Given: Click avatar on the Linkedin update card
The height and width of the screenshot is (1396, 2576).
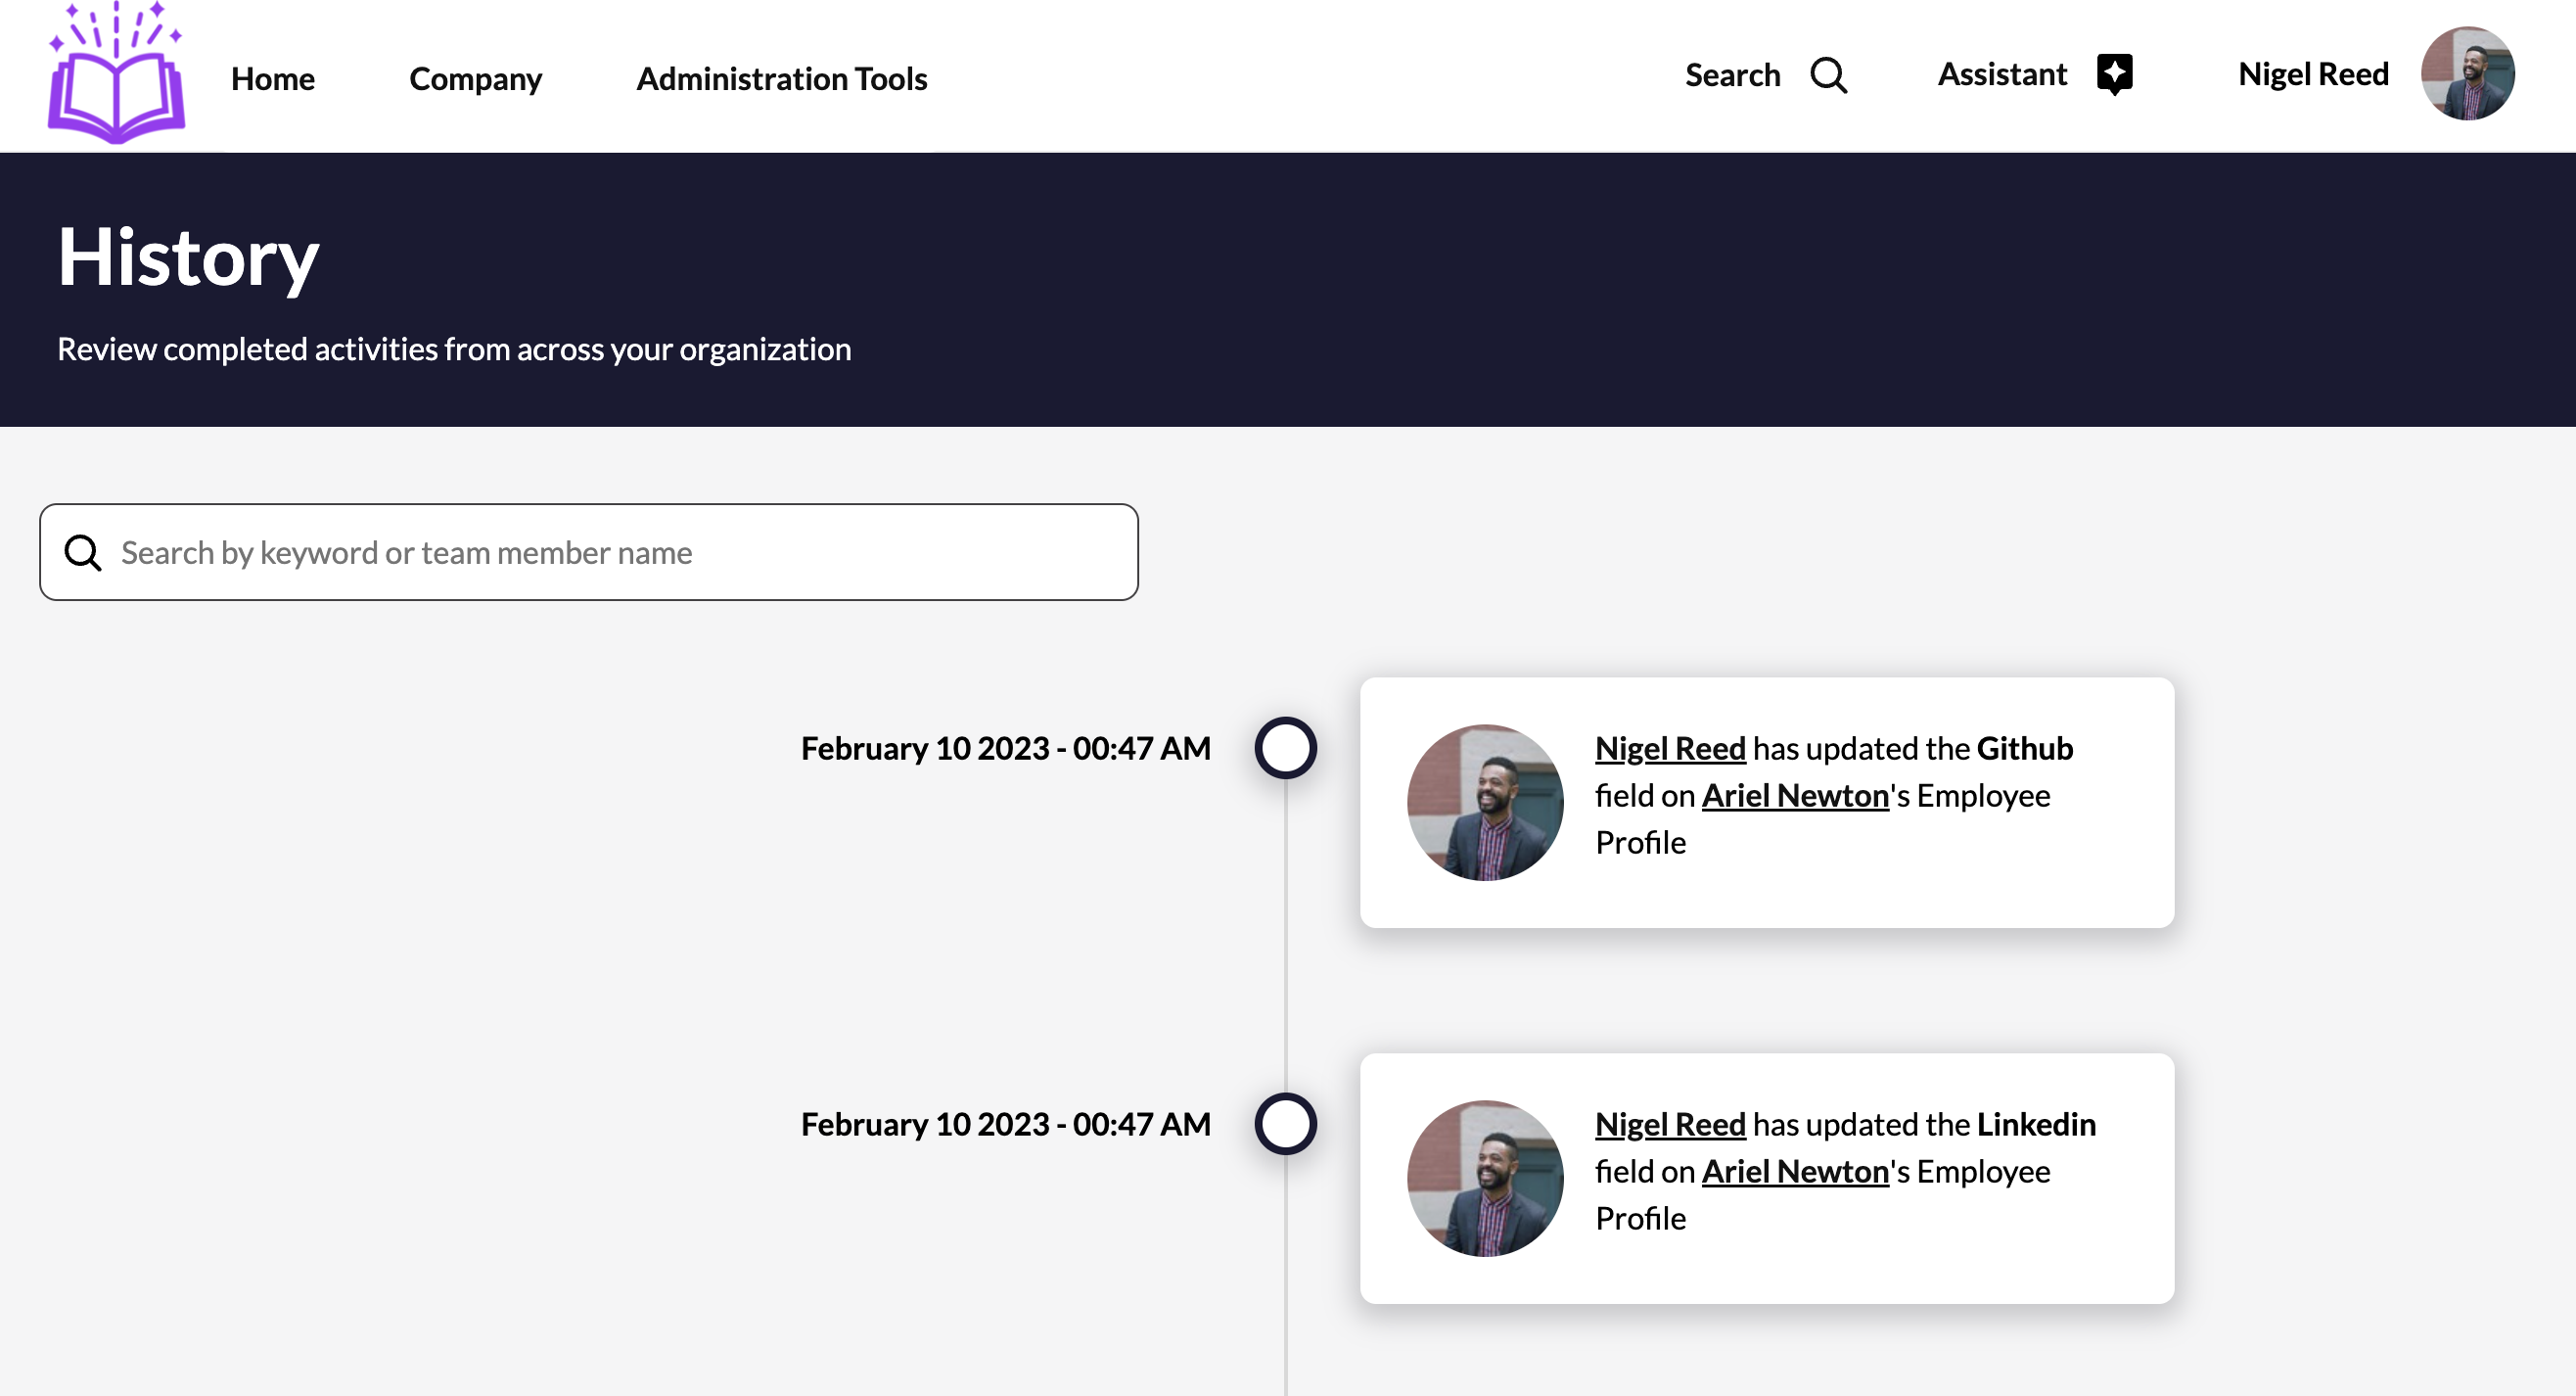Looking at the screenshot, I should pos(1484,1178).
